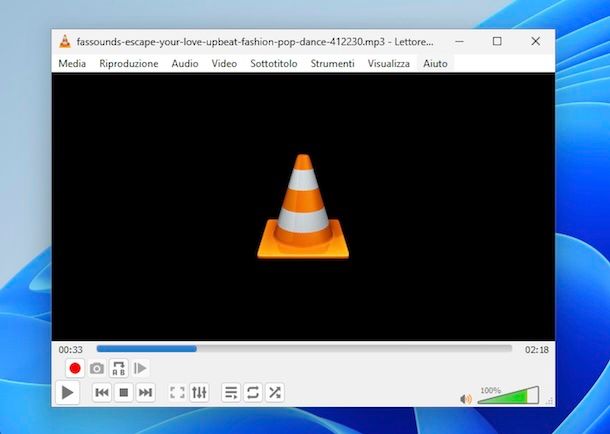Open the Riproduzione menu
Screen dimensions: 610x434
click(x=129, y=63)
